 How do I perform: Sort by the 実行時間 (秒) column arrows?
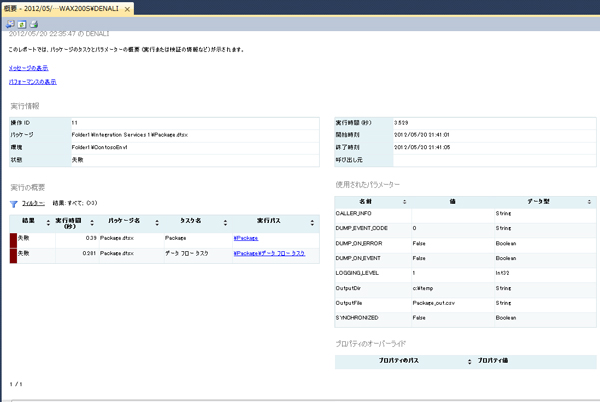(92, 223)
